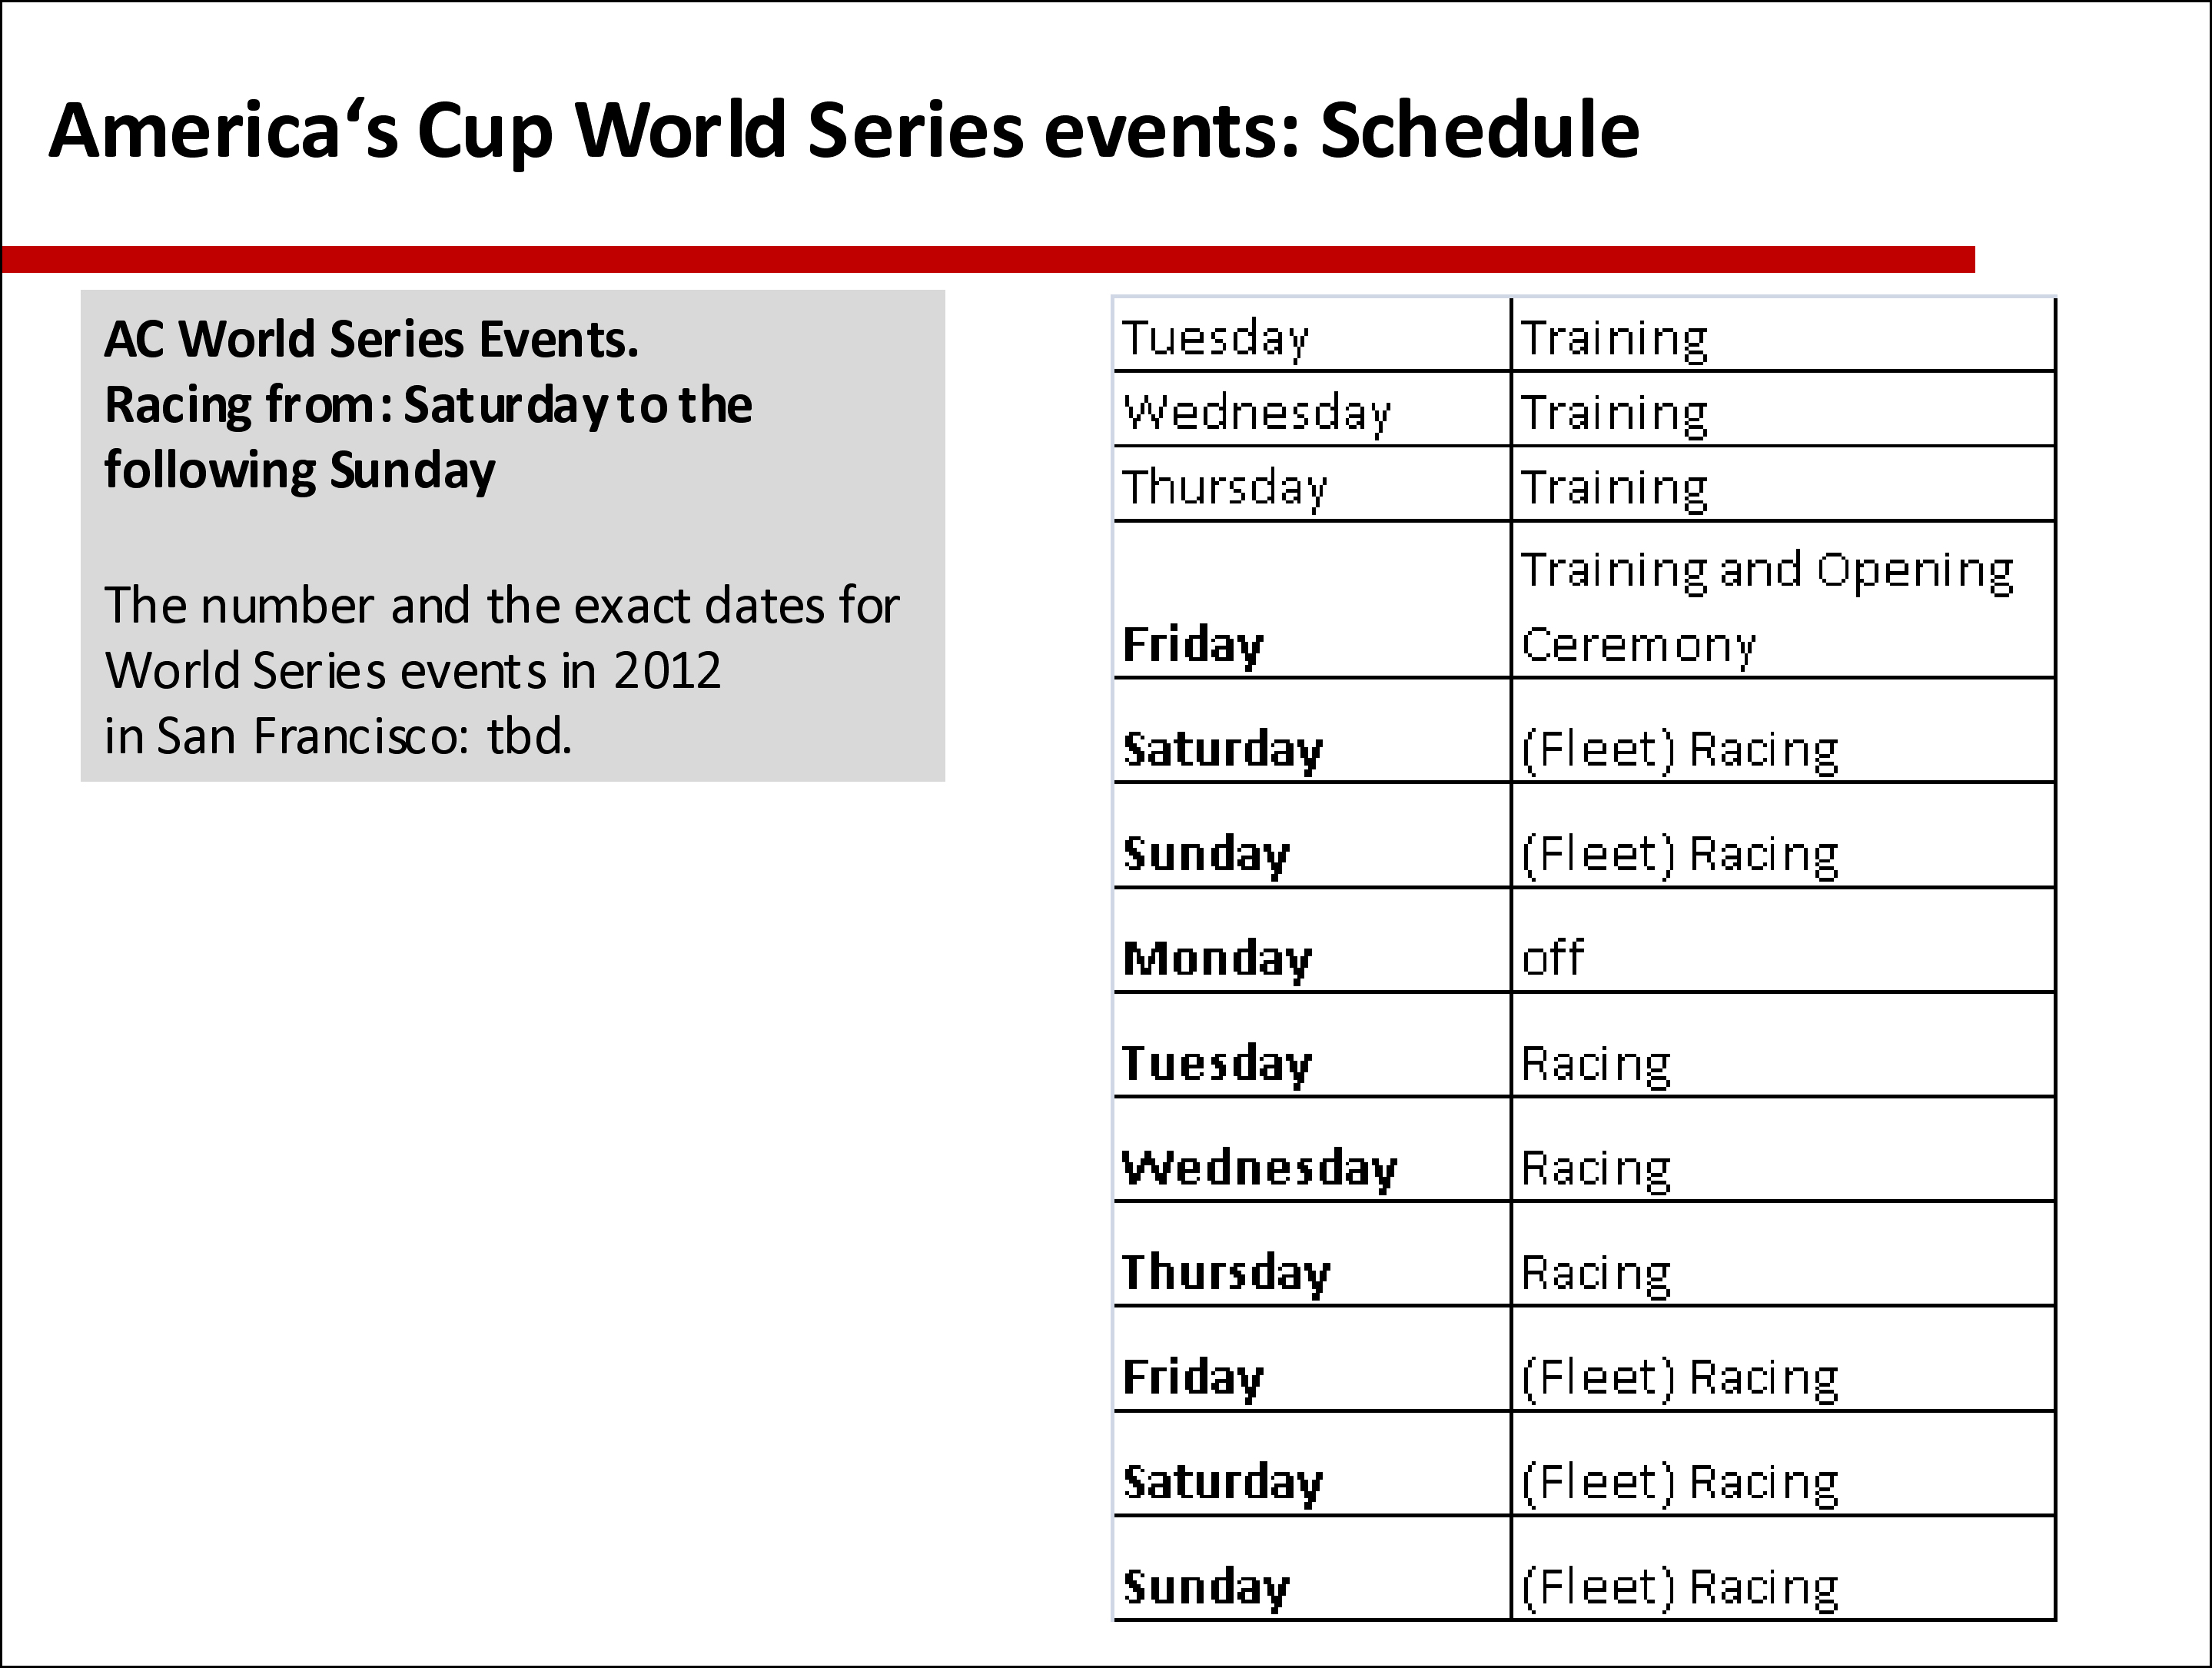Click the bold 'Thursday' cell
Viewport: 2212px width, 1668px height.
[1312, 1255]
